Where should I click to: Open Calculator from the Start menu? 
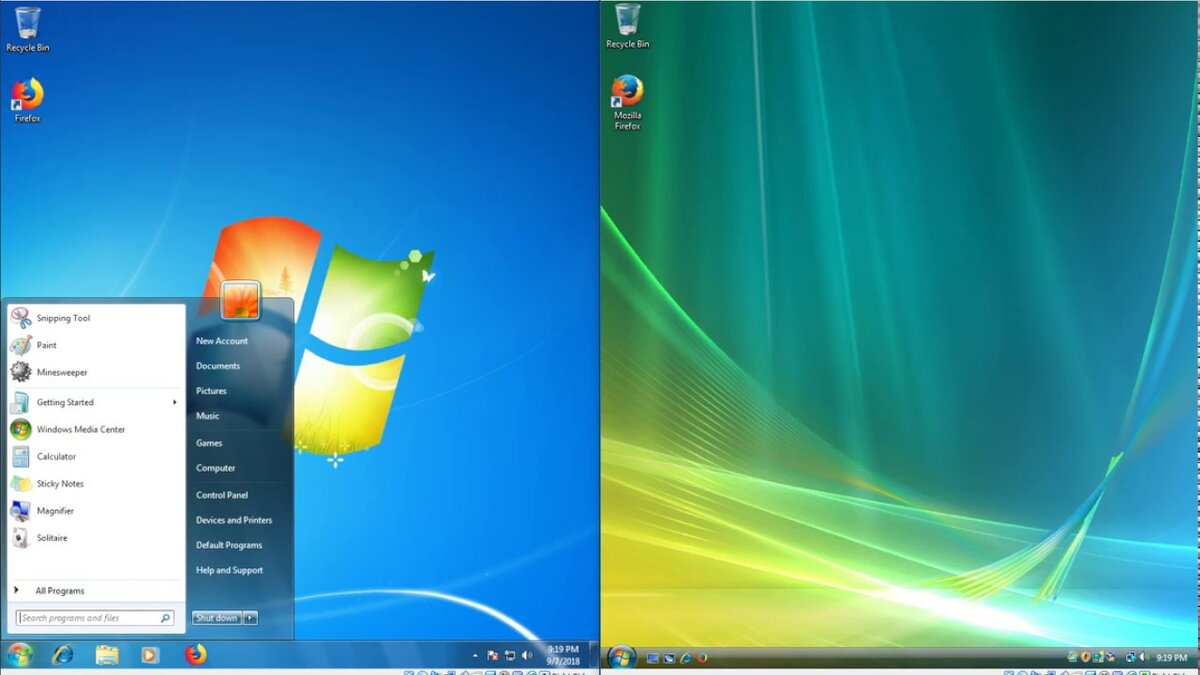tap(95, 456)
